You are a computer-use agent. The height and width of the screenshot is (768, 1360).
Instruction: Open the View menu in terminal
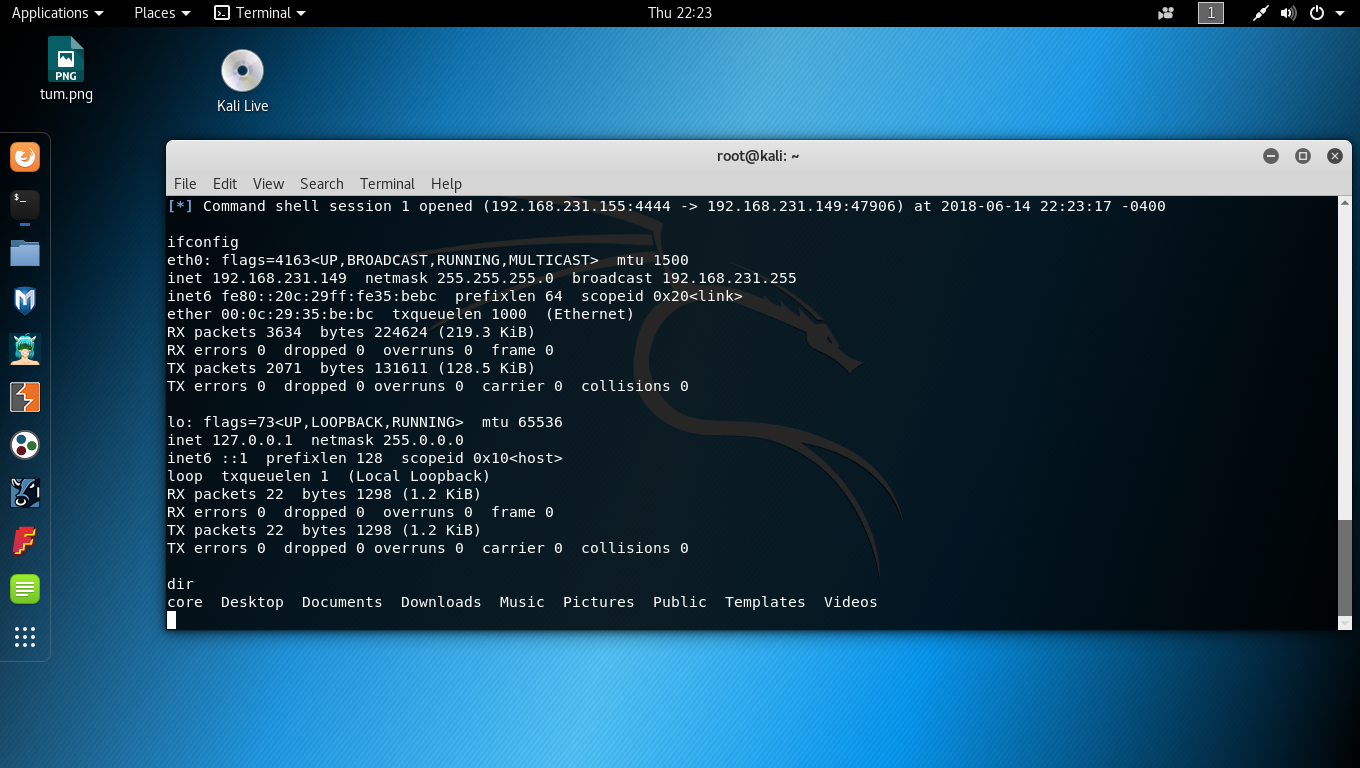[268, 184]
